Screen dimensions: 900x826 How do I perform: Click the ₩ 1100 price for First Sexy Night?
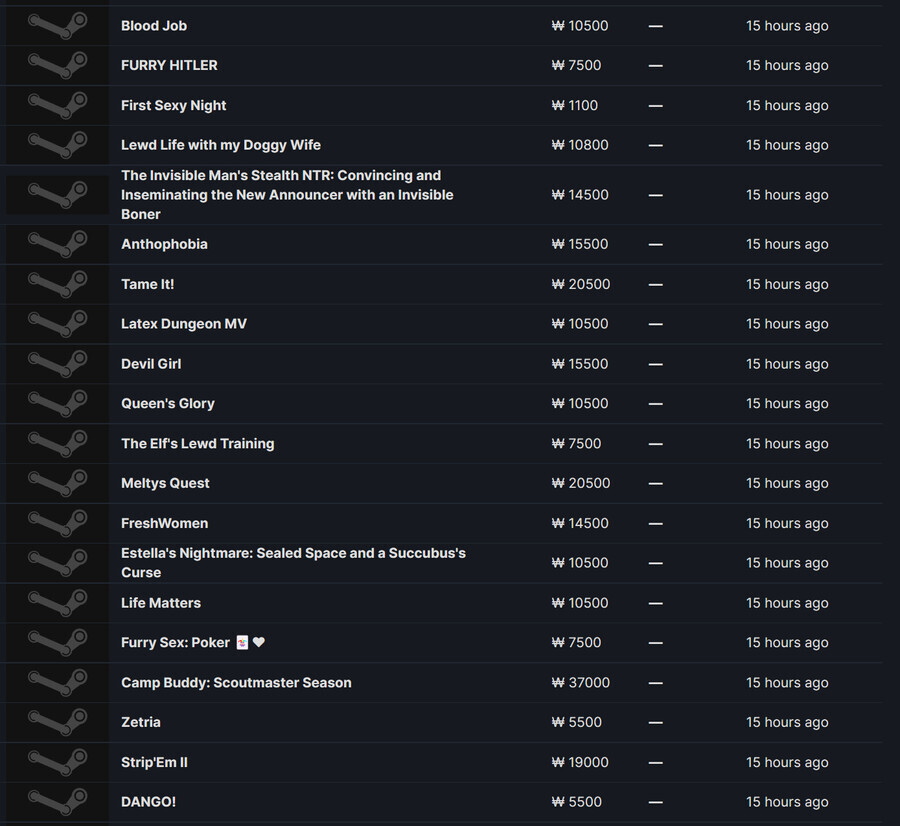pos(575,106)
